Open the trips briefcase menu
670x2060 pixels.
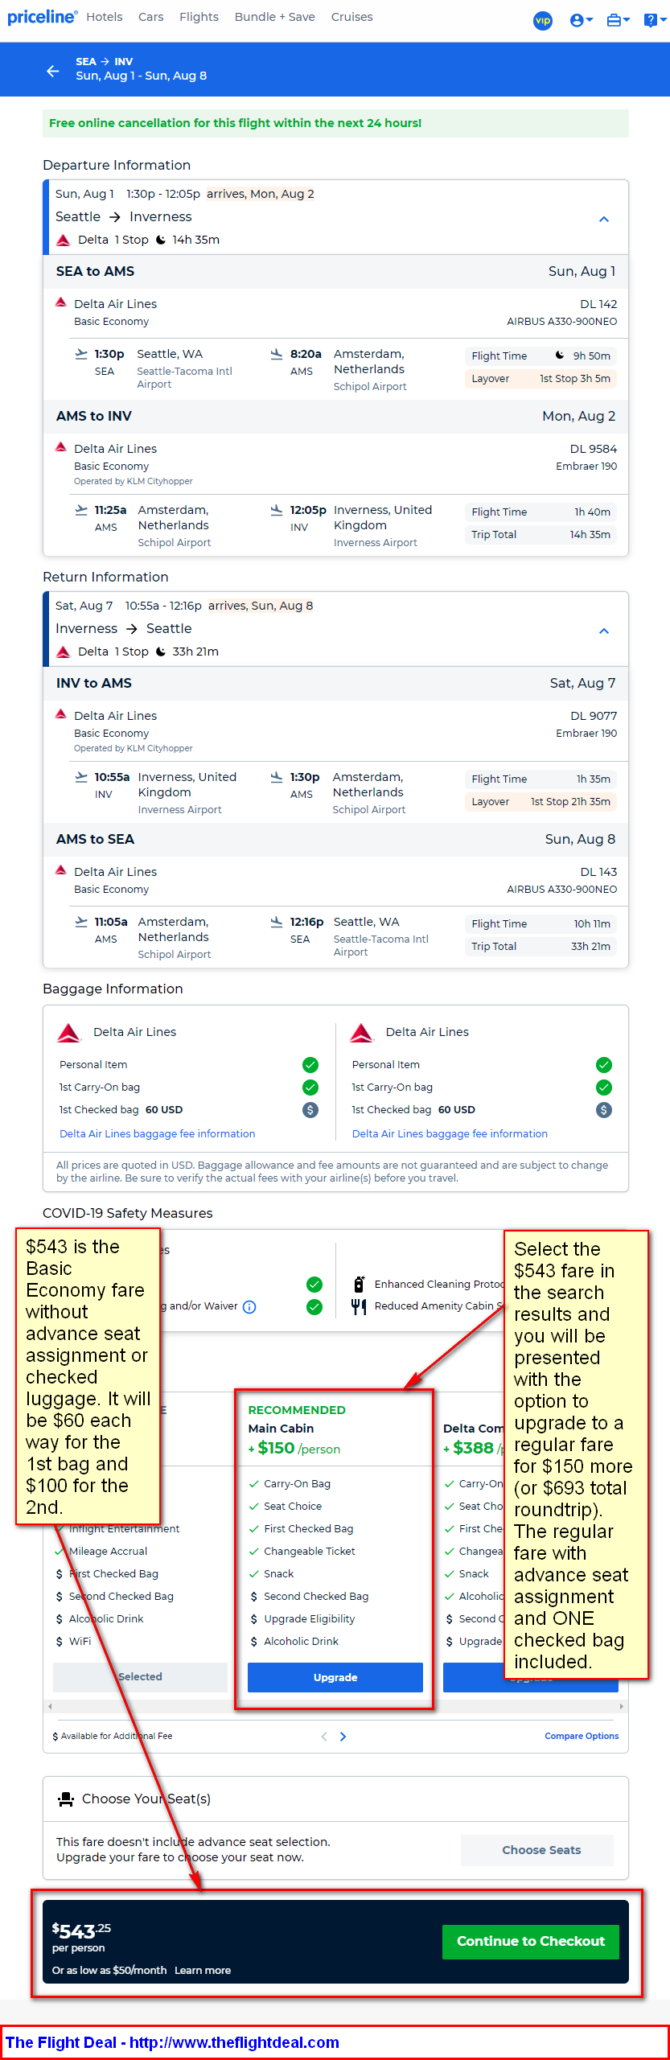[618, 20]
